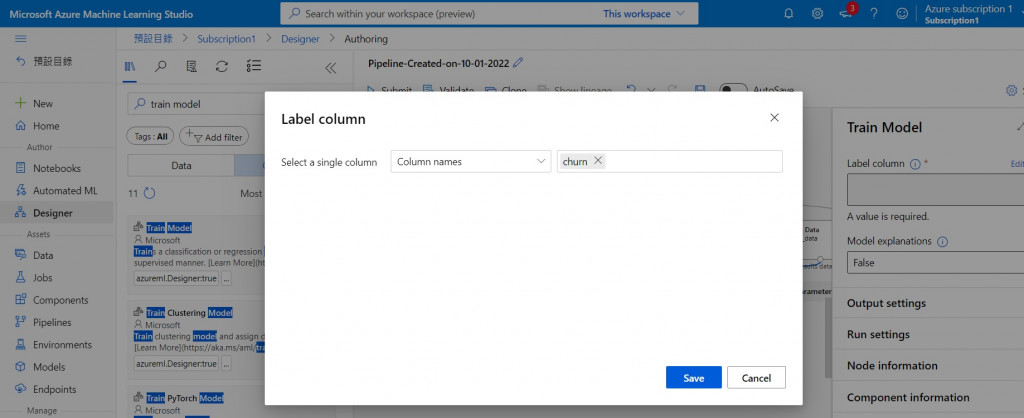Refresh the 11 results list
This screenshot has width=1024, height=418.
[x=150, y=193]
